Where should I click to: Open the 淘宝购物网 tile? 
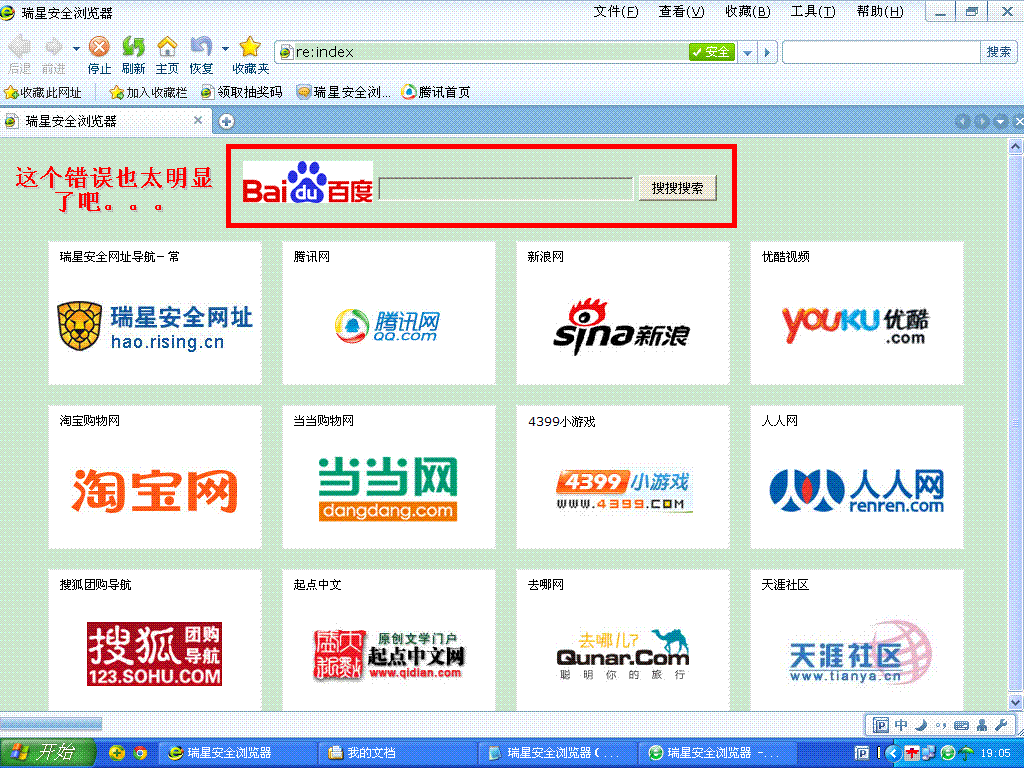pyautogui.click(x=155, y=477)
